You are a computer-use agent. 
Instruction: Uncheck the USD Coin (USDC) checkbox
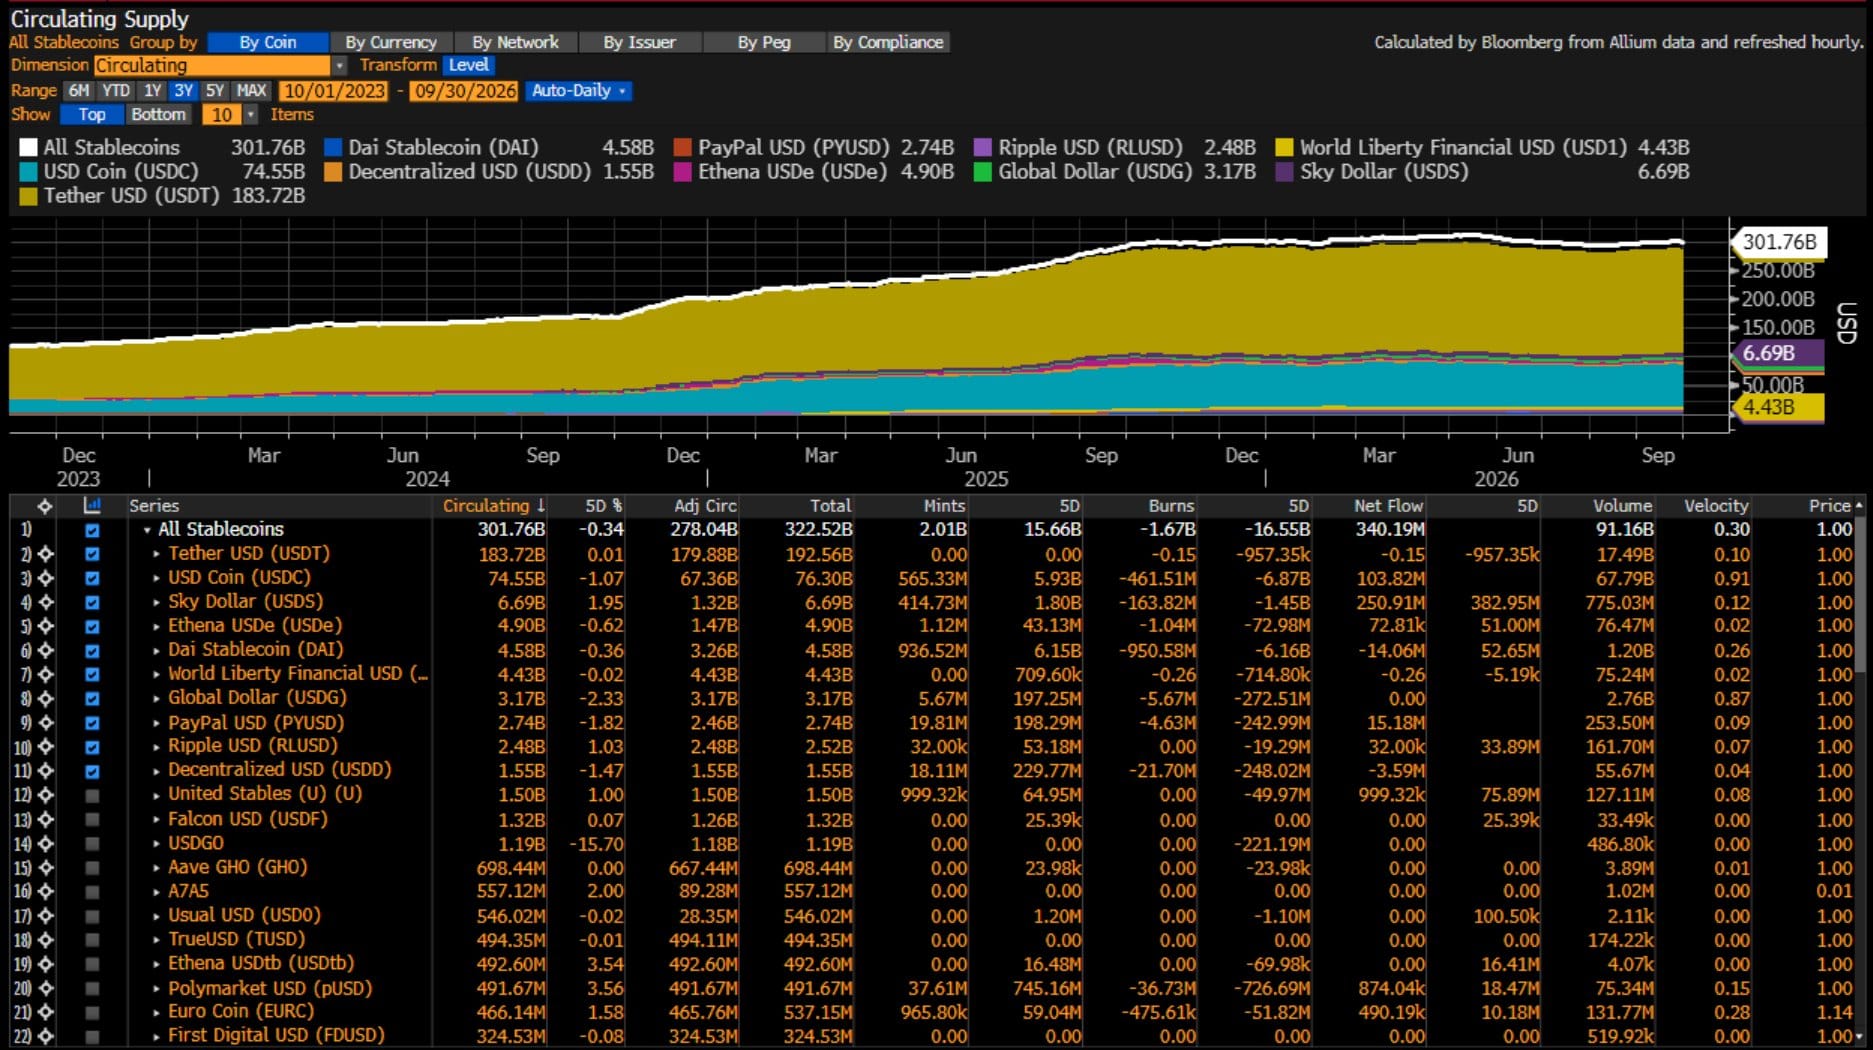(92, 578)
